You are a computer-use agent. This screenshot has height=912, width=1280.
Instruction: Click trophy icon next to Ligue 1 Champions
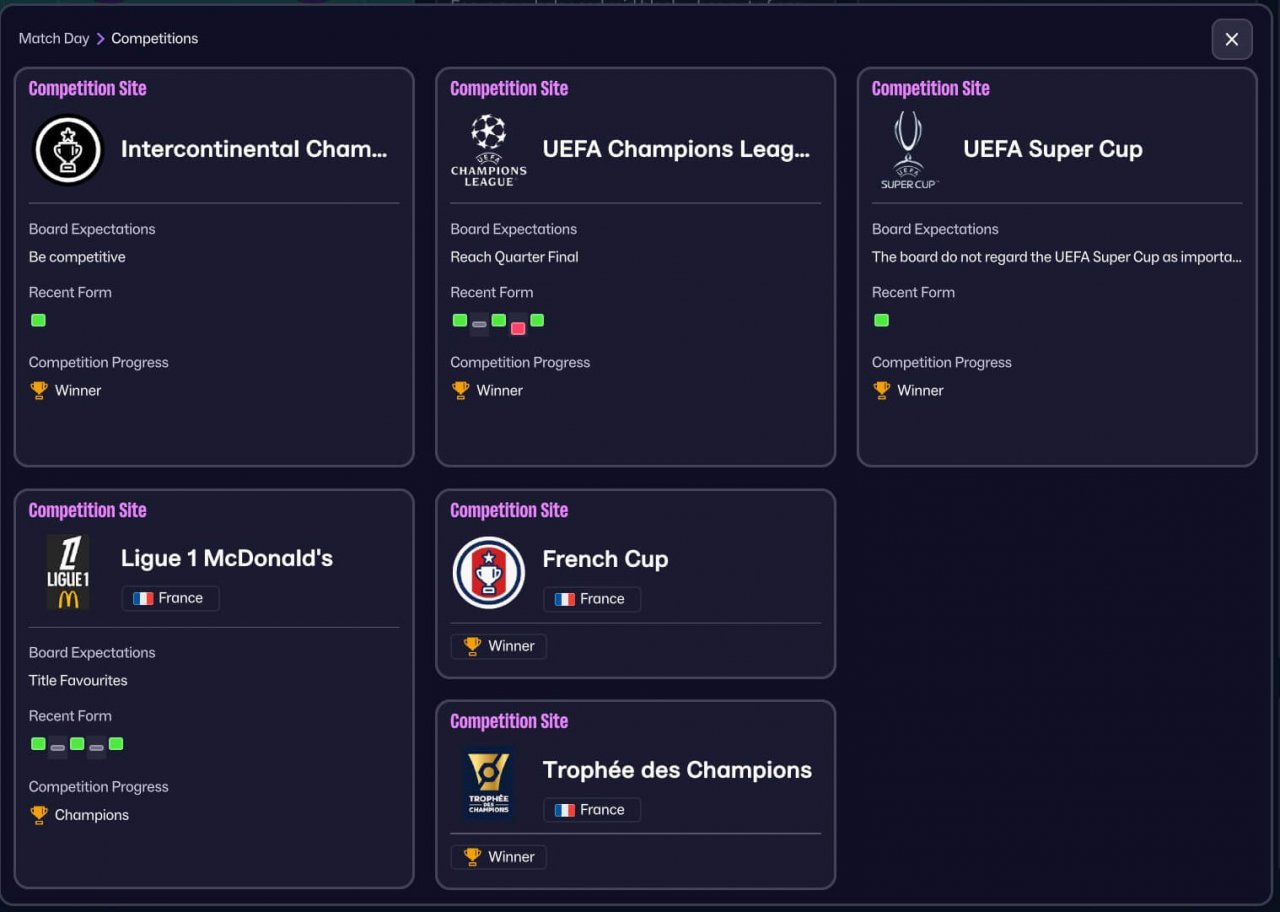click(39, 815)
